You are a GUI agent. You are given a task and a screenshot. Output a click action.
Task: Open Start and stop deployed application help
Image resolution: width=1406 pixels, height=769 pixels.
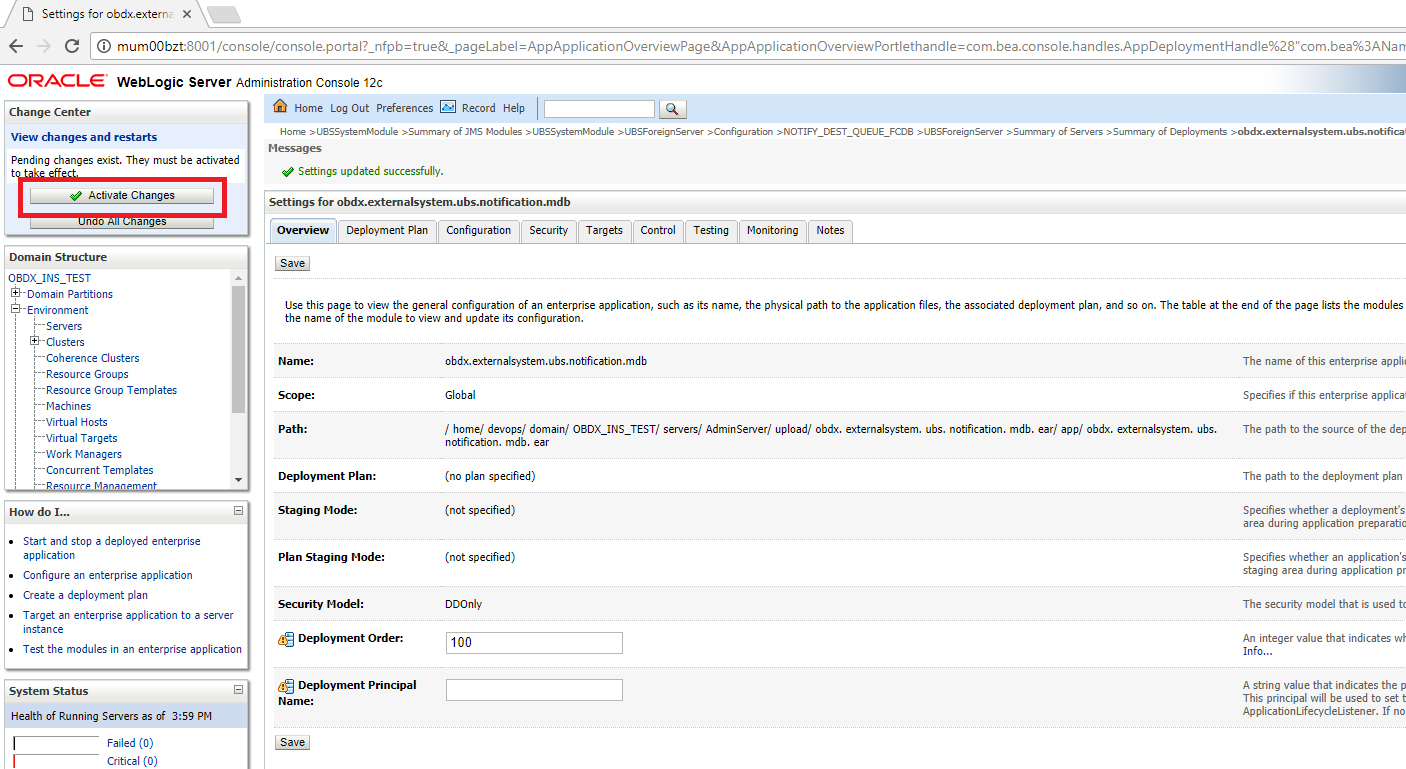[112, 548]
